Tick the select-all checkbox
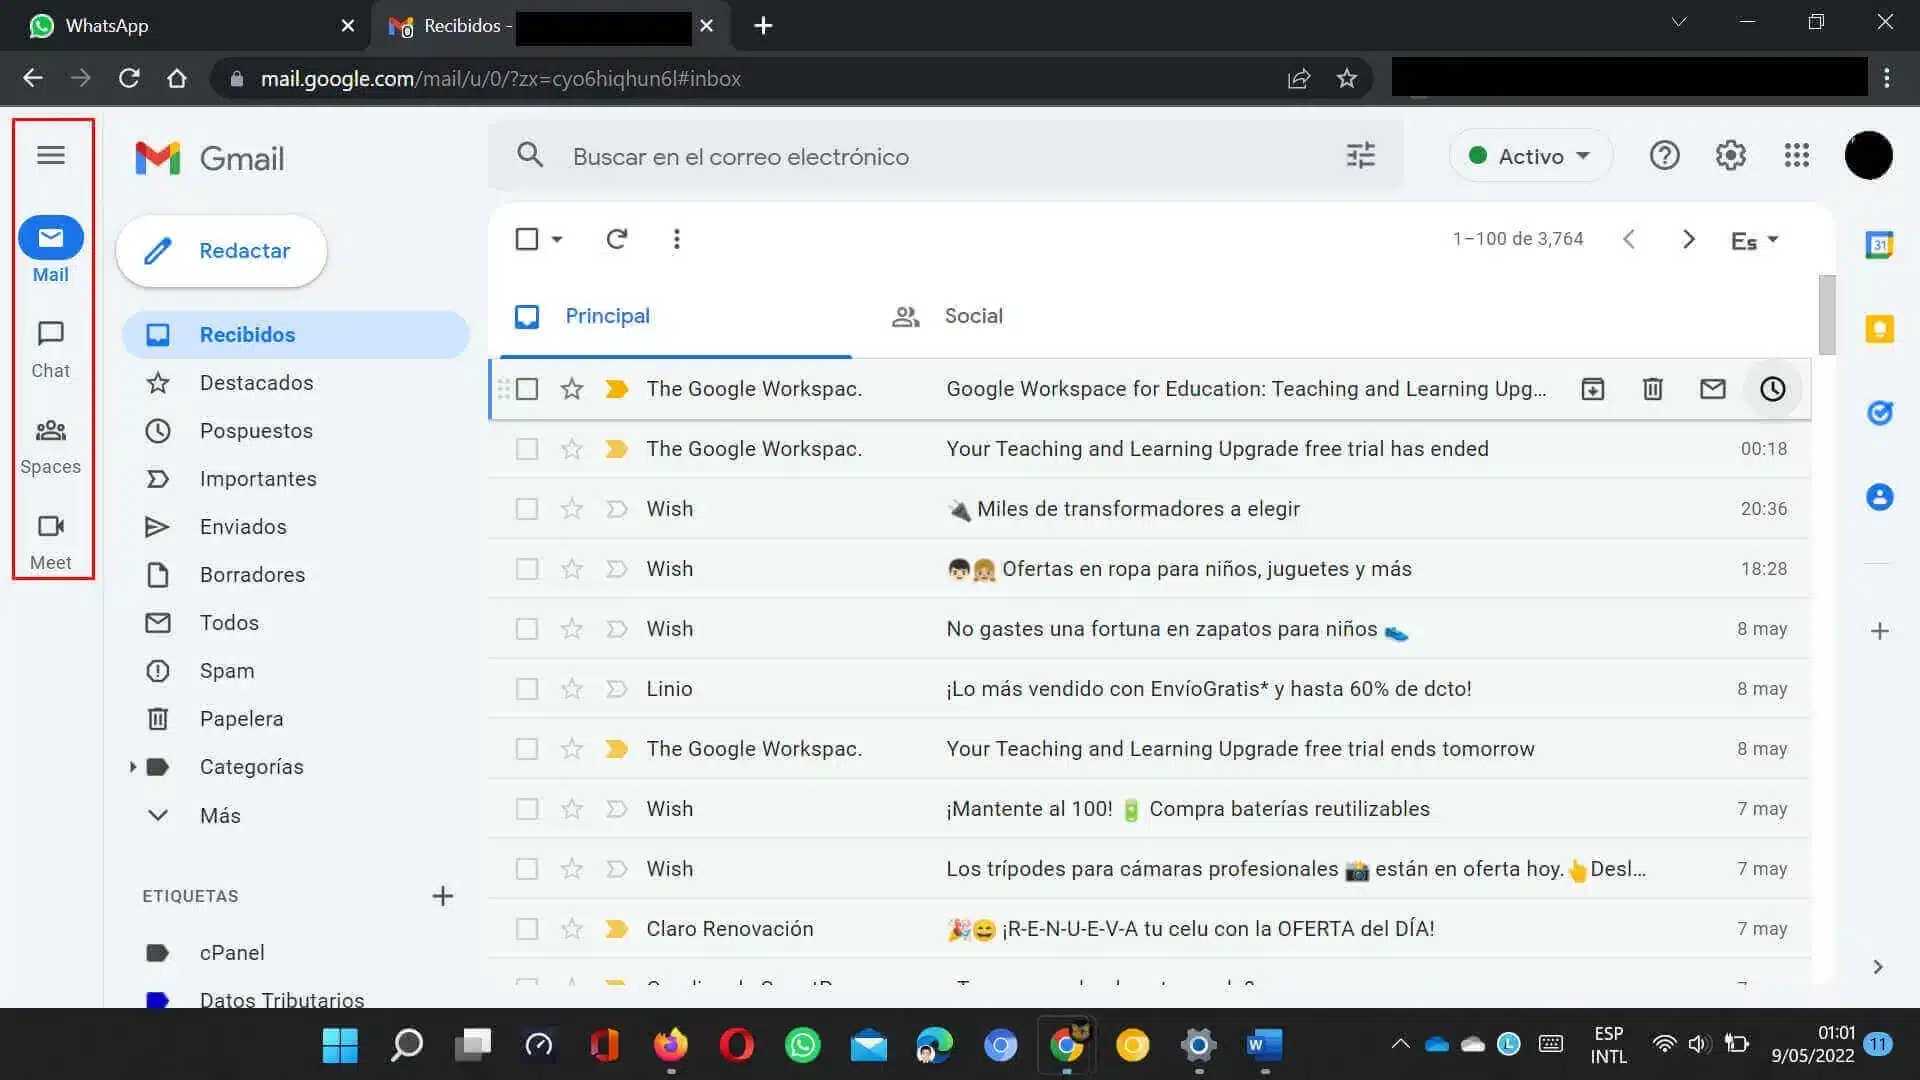Viewport: 1920px width, 1080px height. (527, 239)
